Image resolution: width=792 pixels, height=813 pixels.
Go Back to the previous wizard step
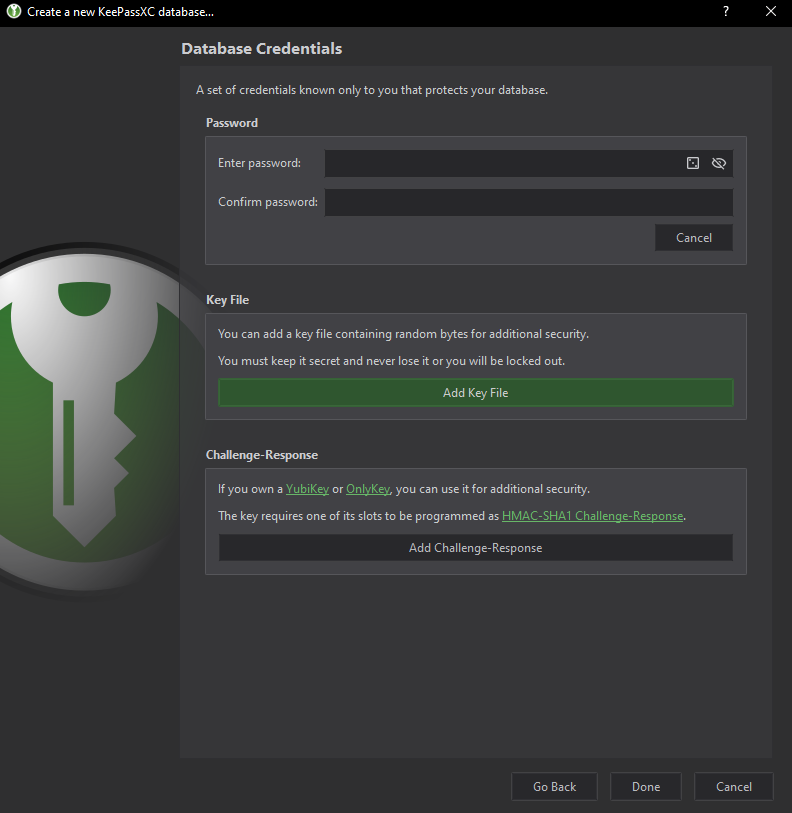click(x=554, y=787)
